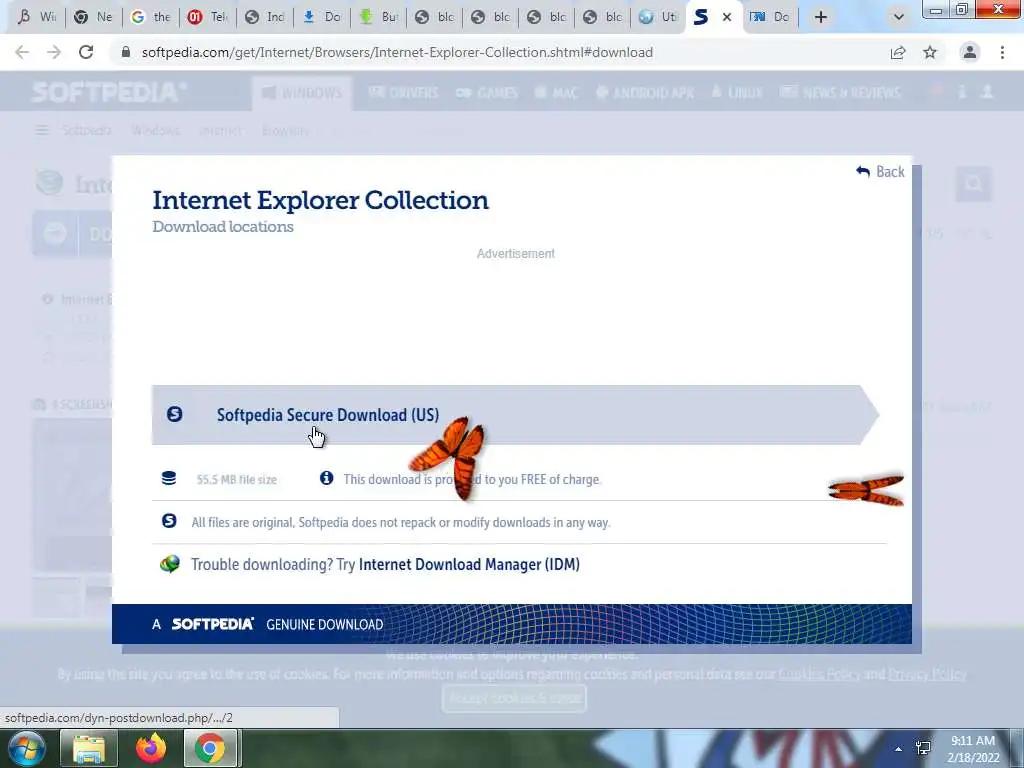Open the Privacy Policy link

927,674
